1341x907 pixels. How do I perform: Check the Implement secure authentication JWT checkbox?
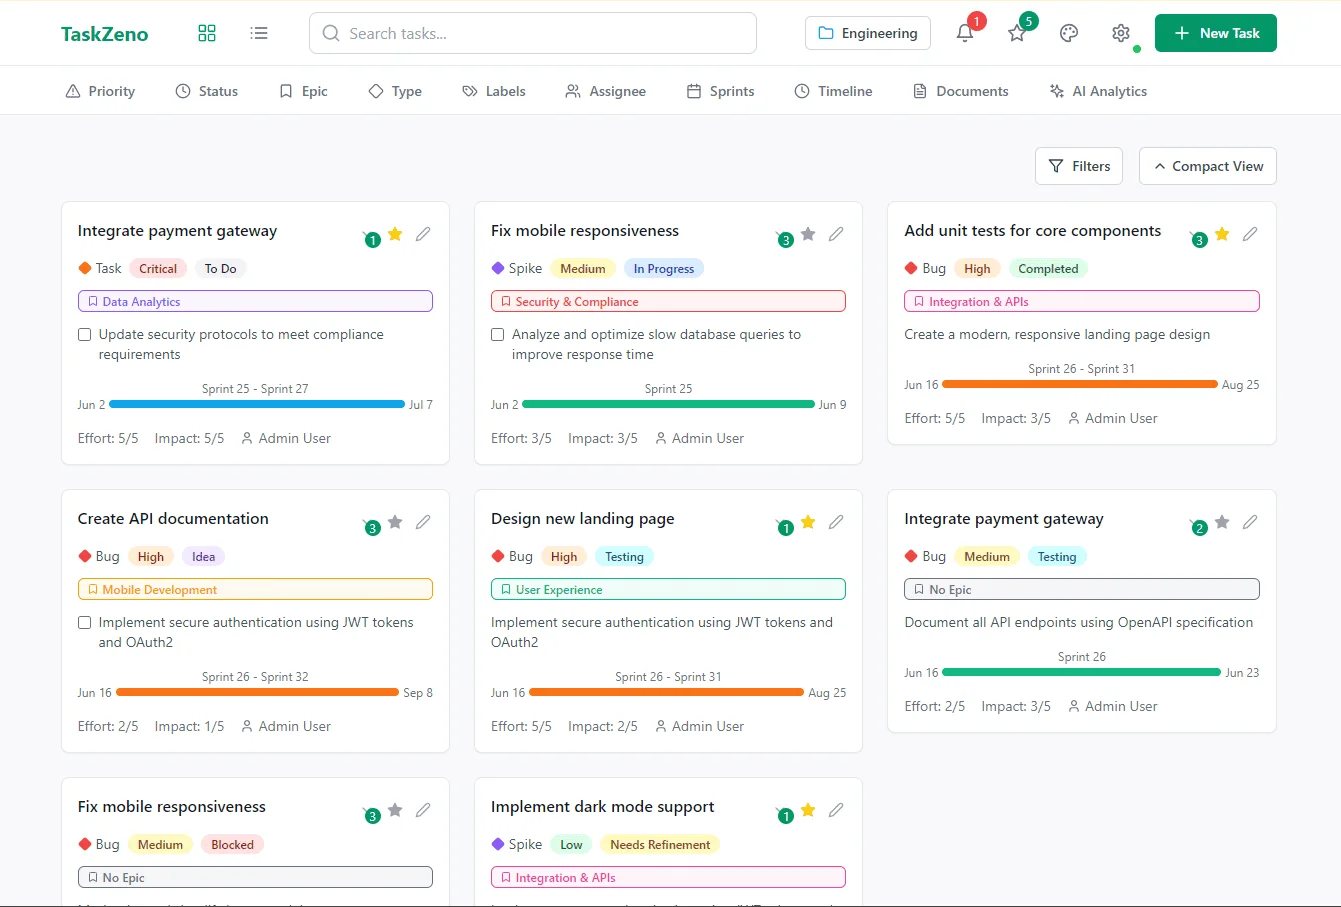85,623
